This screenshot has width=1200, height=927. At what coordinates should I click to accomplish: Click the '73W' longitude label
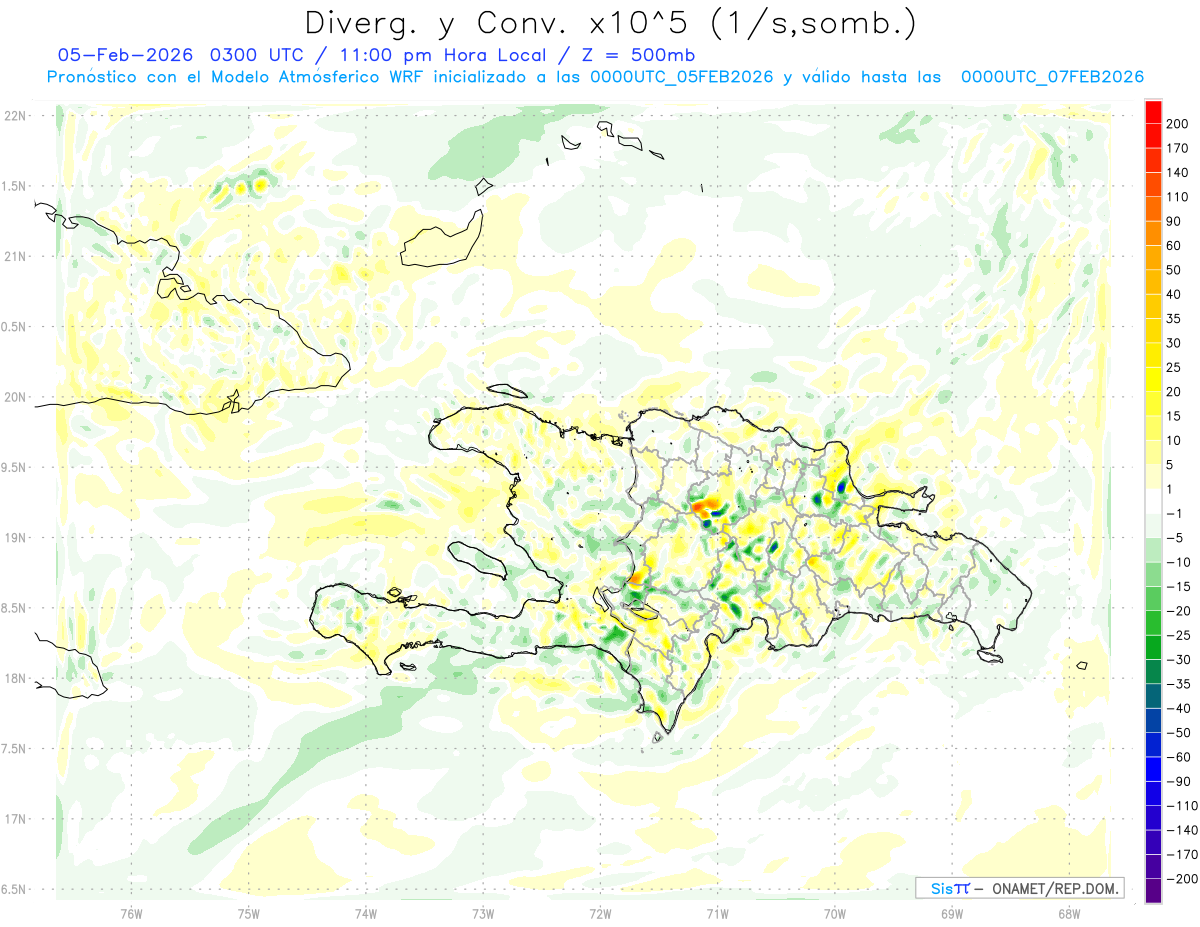pyautogui.click(x=483, y=913)
